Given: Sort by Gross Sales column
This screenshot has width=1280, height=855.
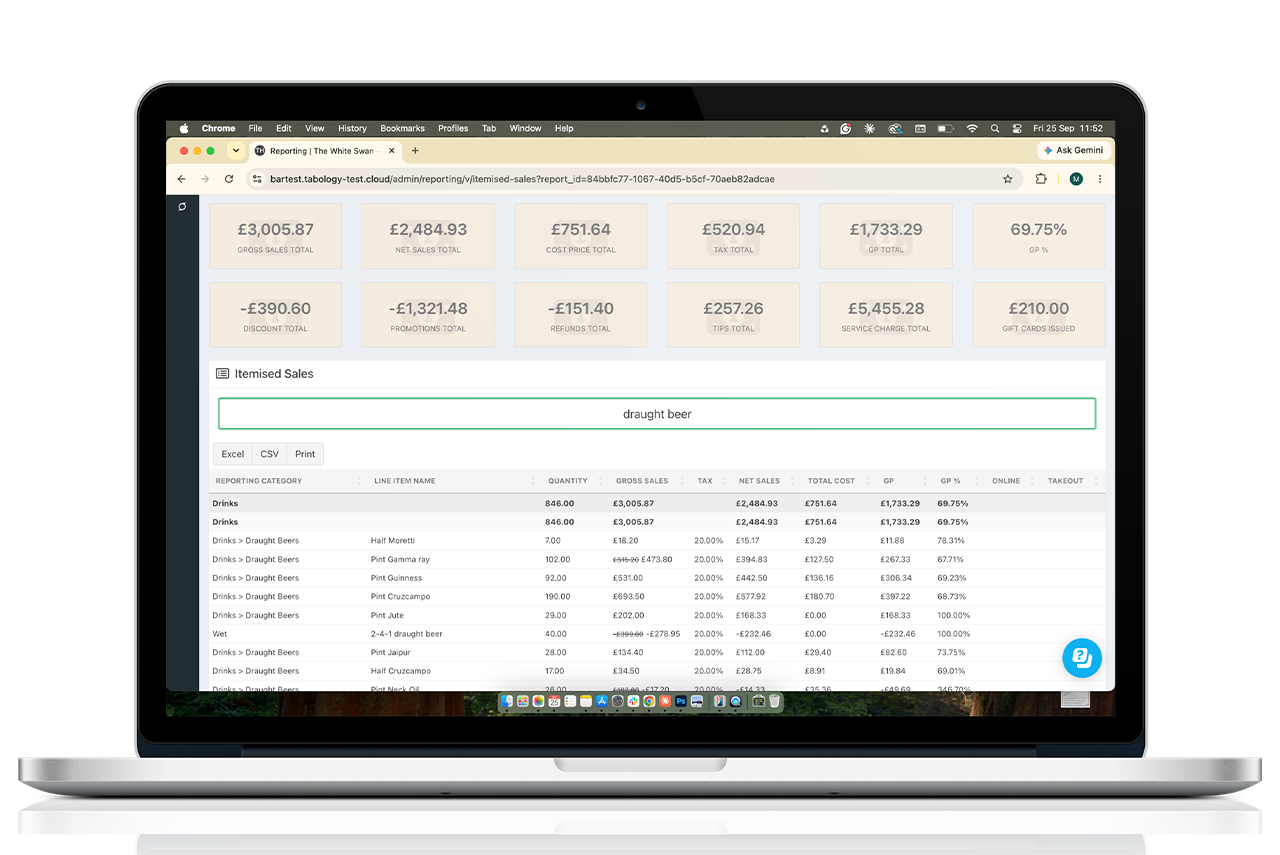Looking at the screenshot, I should click(x=642, y=481).
